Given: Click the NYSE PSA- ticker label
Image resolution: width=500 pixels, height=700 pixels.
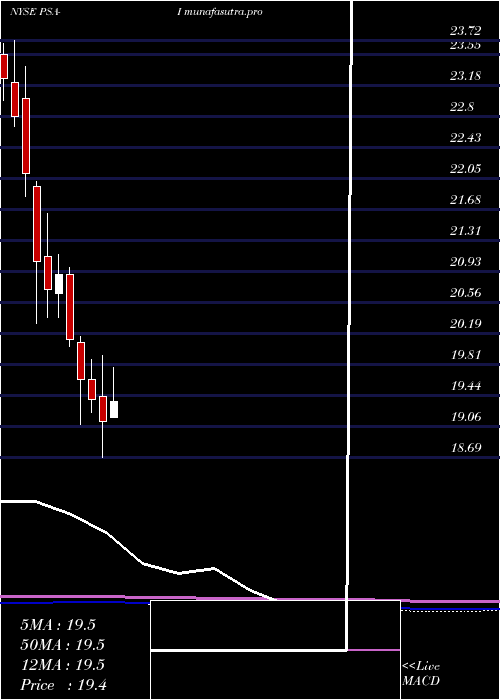Looking at the screenshot, I should (x=35, y=12).
